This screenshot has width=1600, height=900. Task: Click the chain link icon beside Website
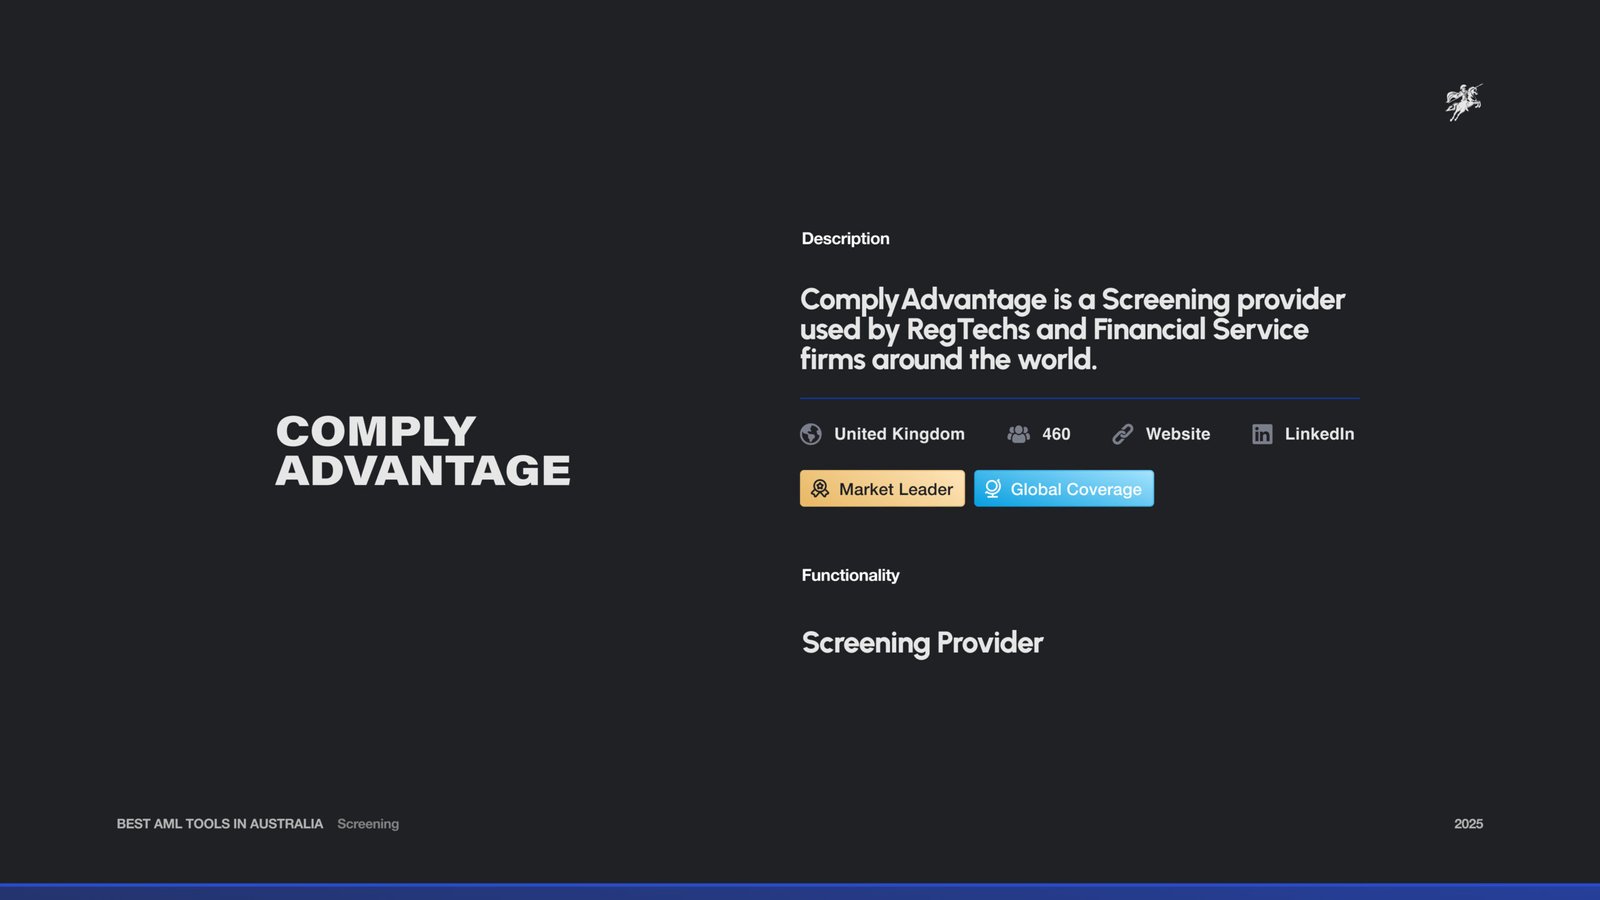[1123, 434]
